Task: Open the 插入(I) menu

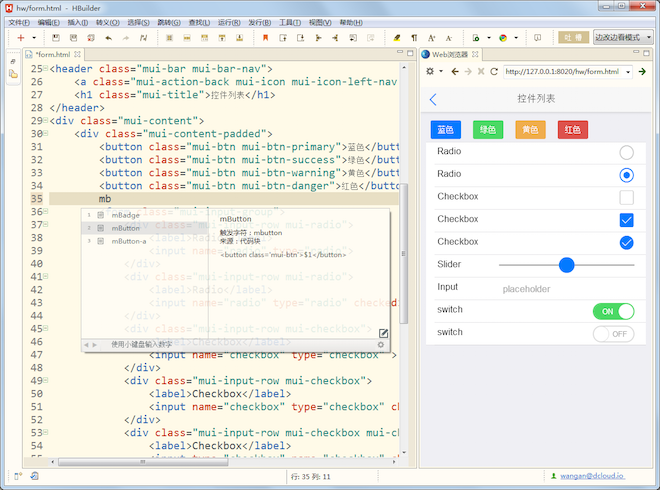Action: click(x=78, y=22)
